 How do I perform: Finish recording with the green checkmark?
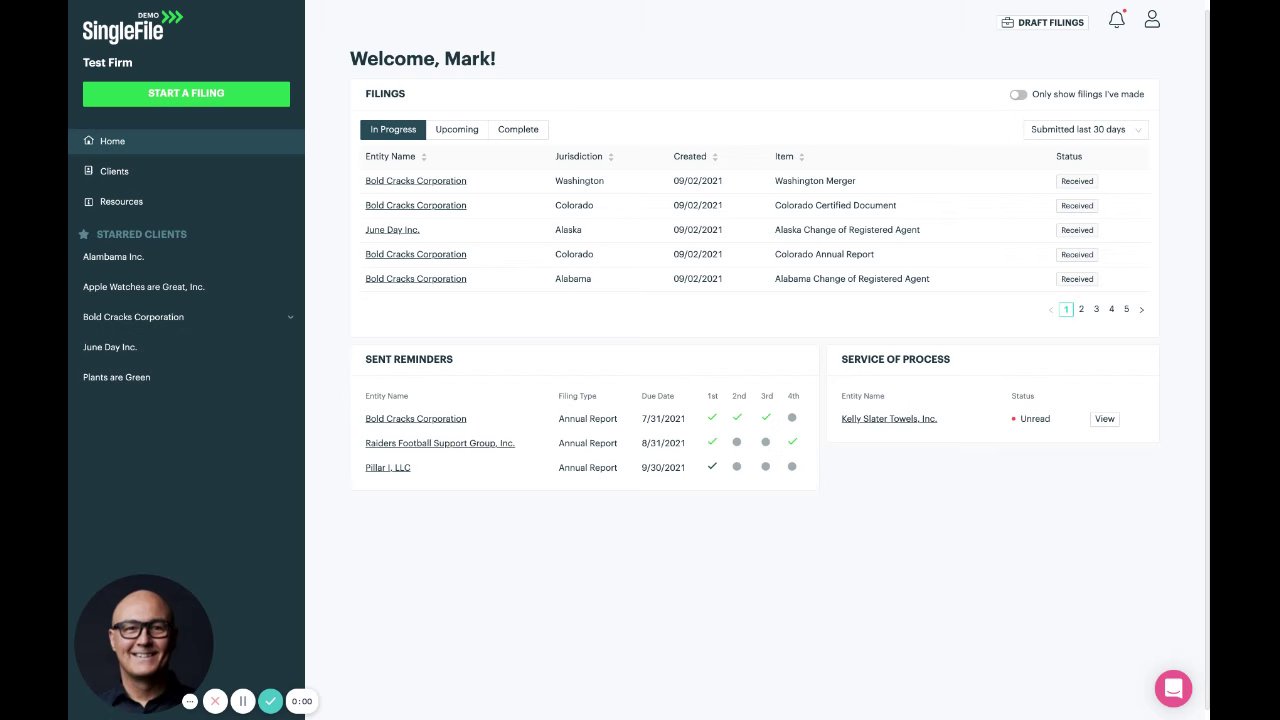coord(270,701)
